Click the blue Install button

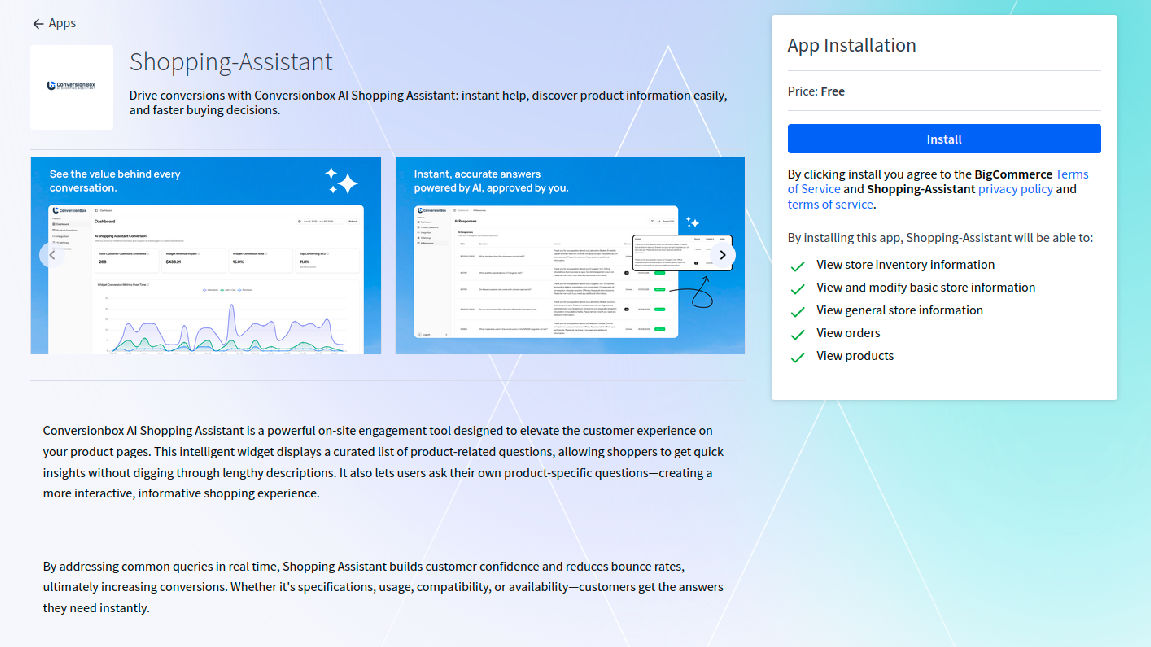[x=944, y=139]
